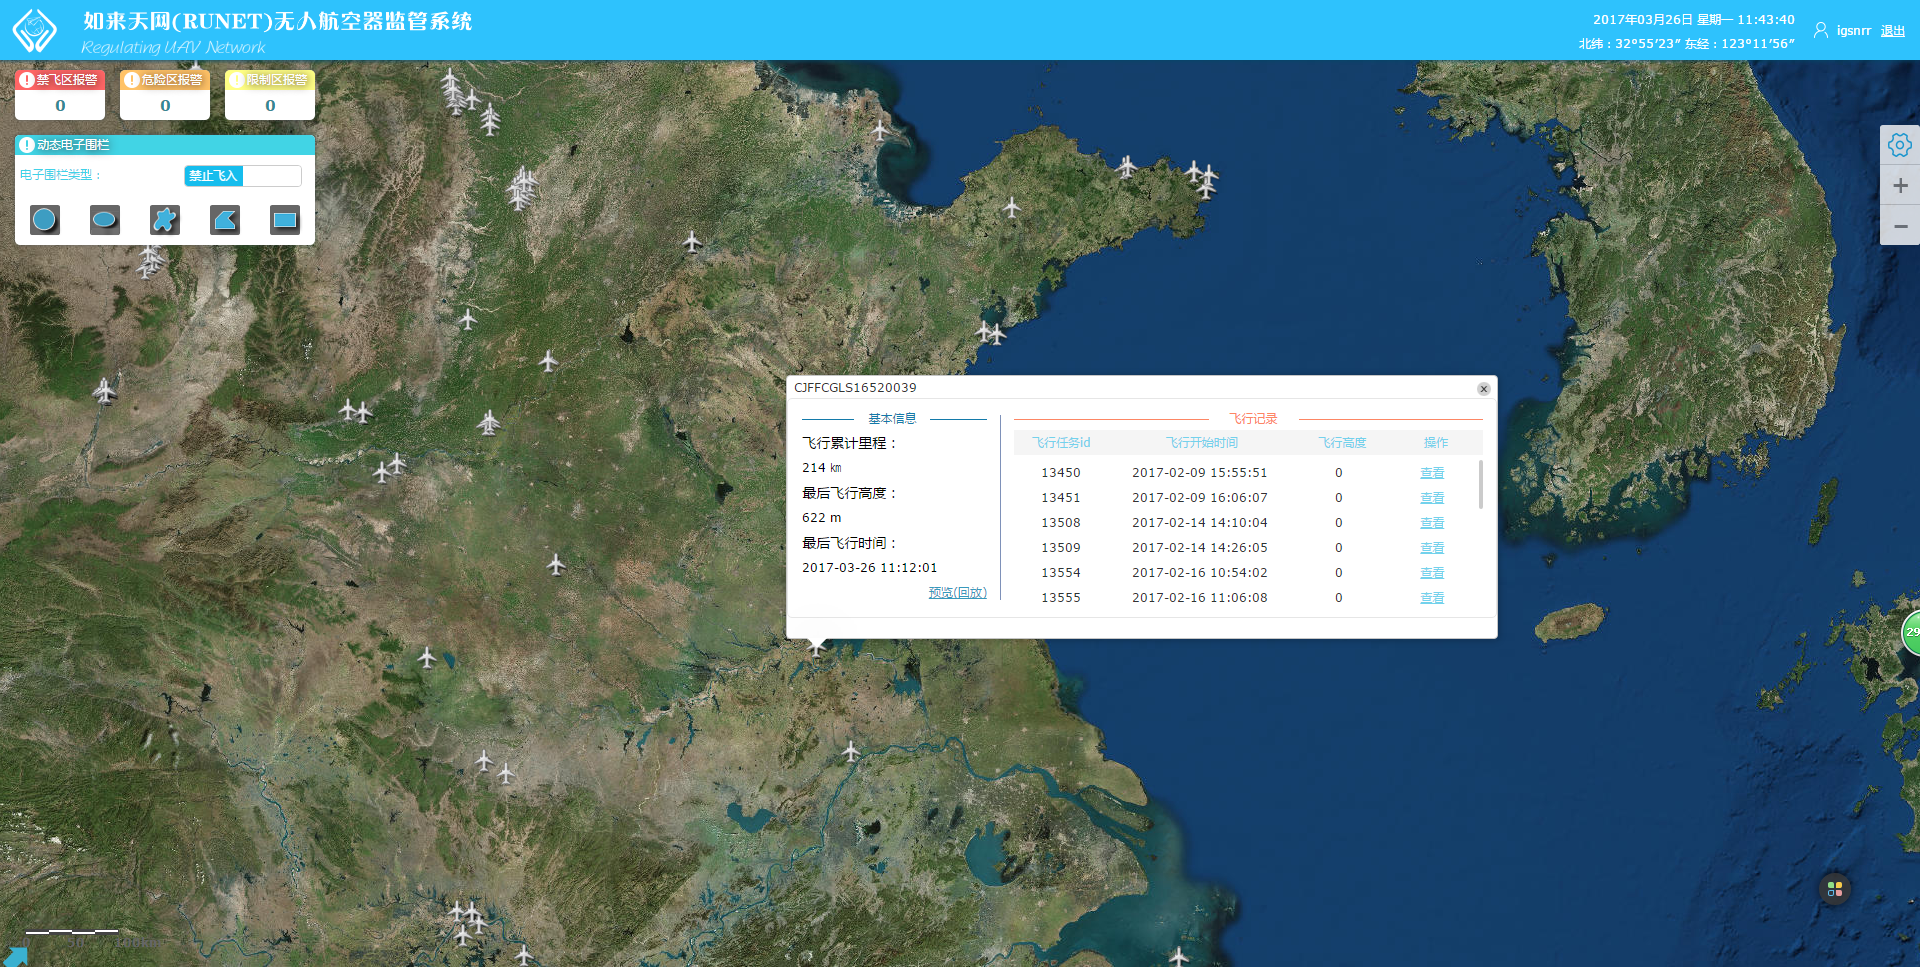The width and height of the screenshot is (1920, 967).
Task: Open the restricted zone alarm card
Action: (x=270, y=95)
